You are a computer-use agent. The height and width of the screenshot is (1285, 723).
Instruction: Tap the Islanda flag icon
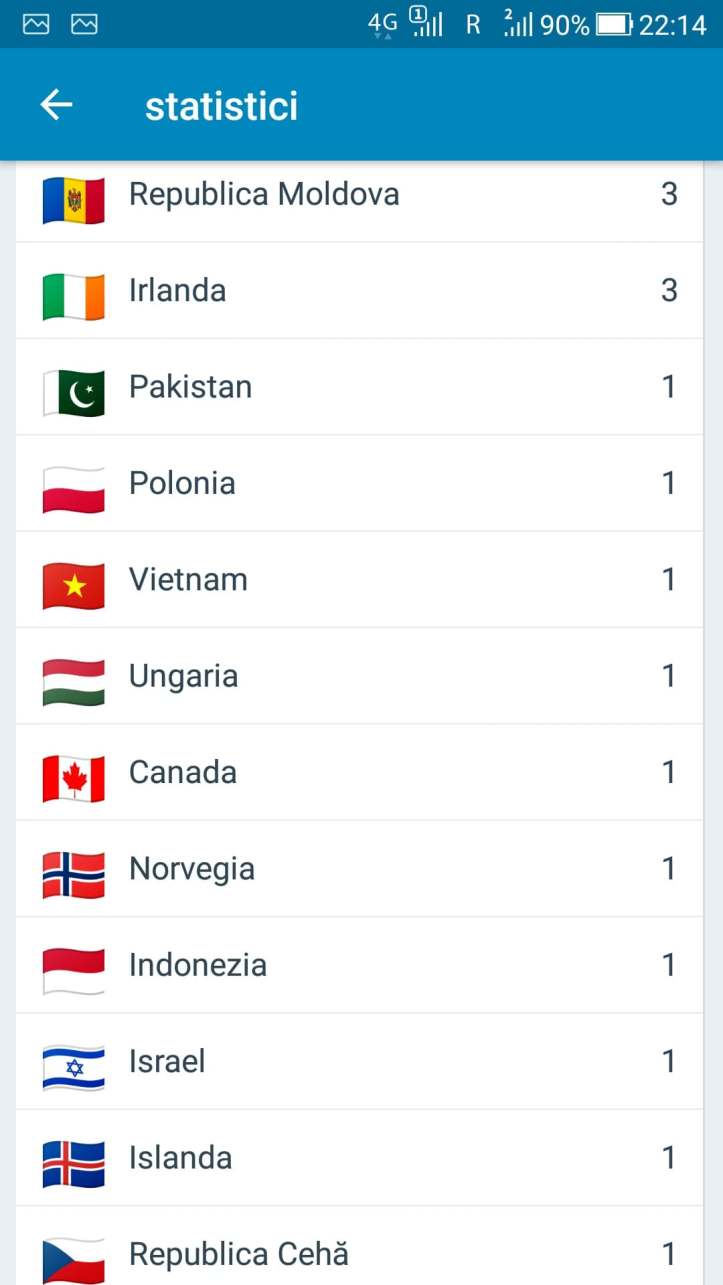point(73,1163)
